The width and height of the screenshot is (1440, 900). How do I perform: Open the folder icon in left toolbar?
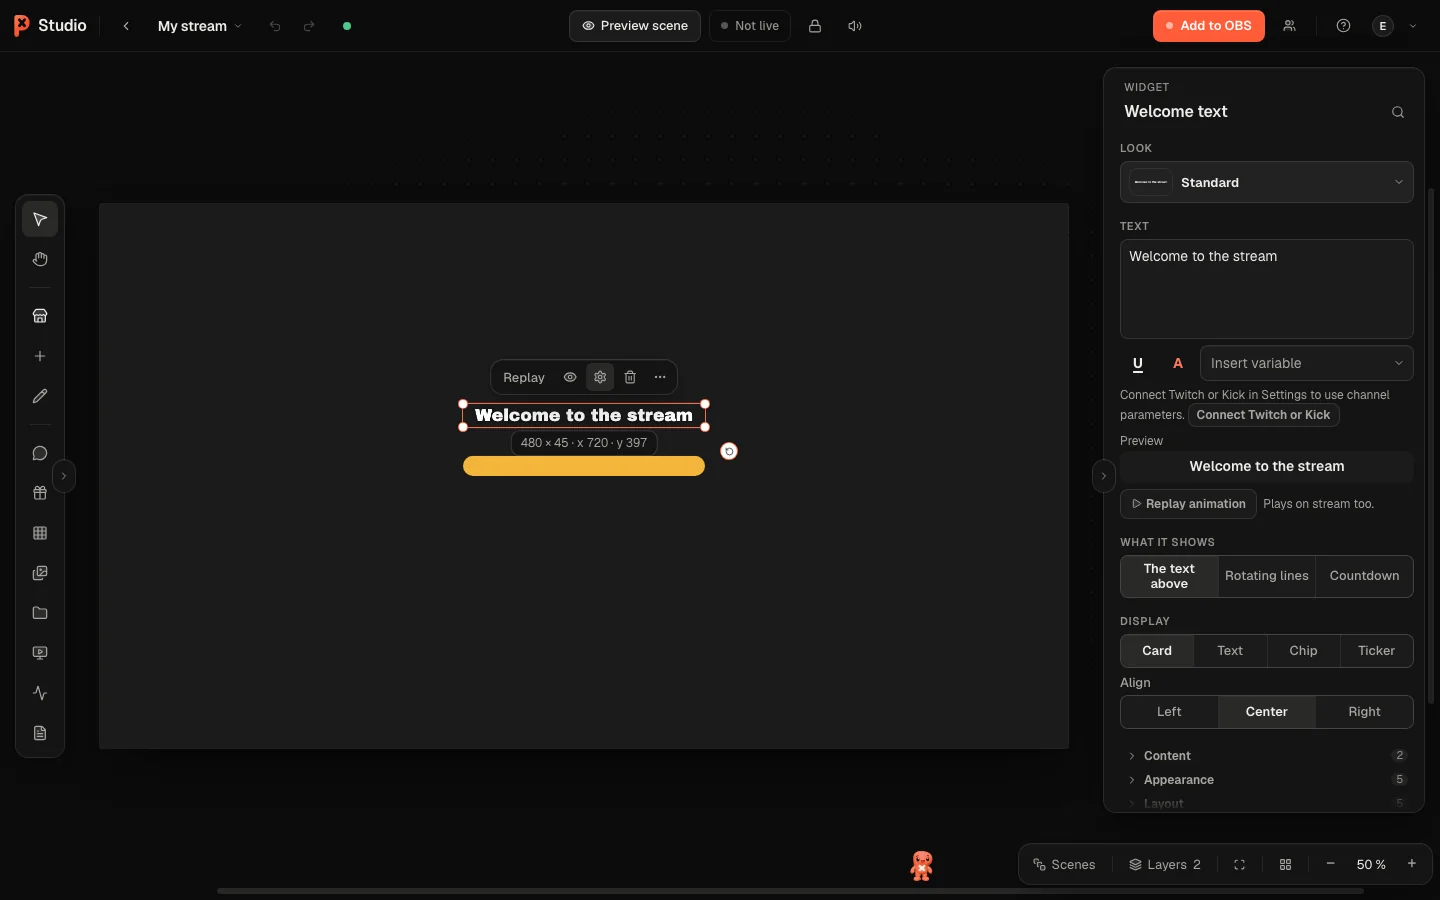(x=40, y=613)
